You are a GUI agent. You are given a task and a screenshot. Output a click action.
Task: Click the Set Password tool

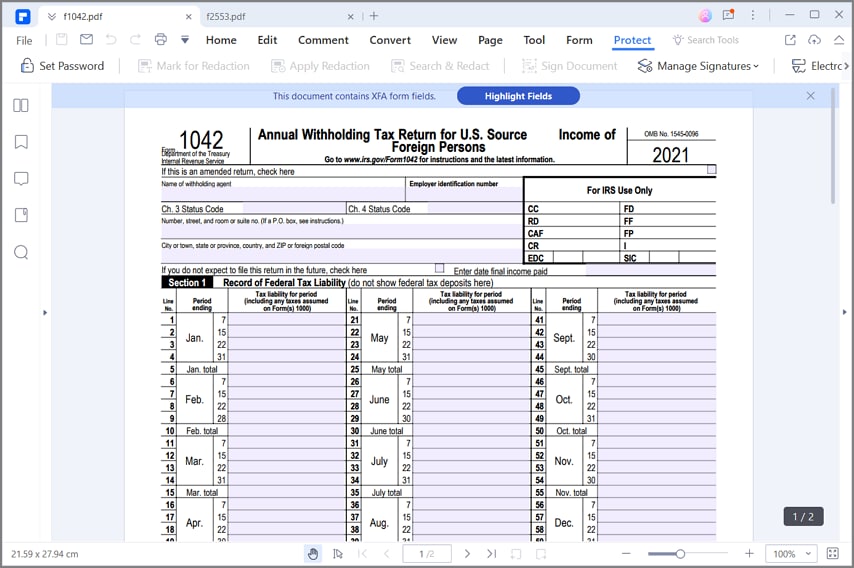pos(62,66)
